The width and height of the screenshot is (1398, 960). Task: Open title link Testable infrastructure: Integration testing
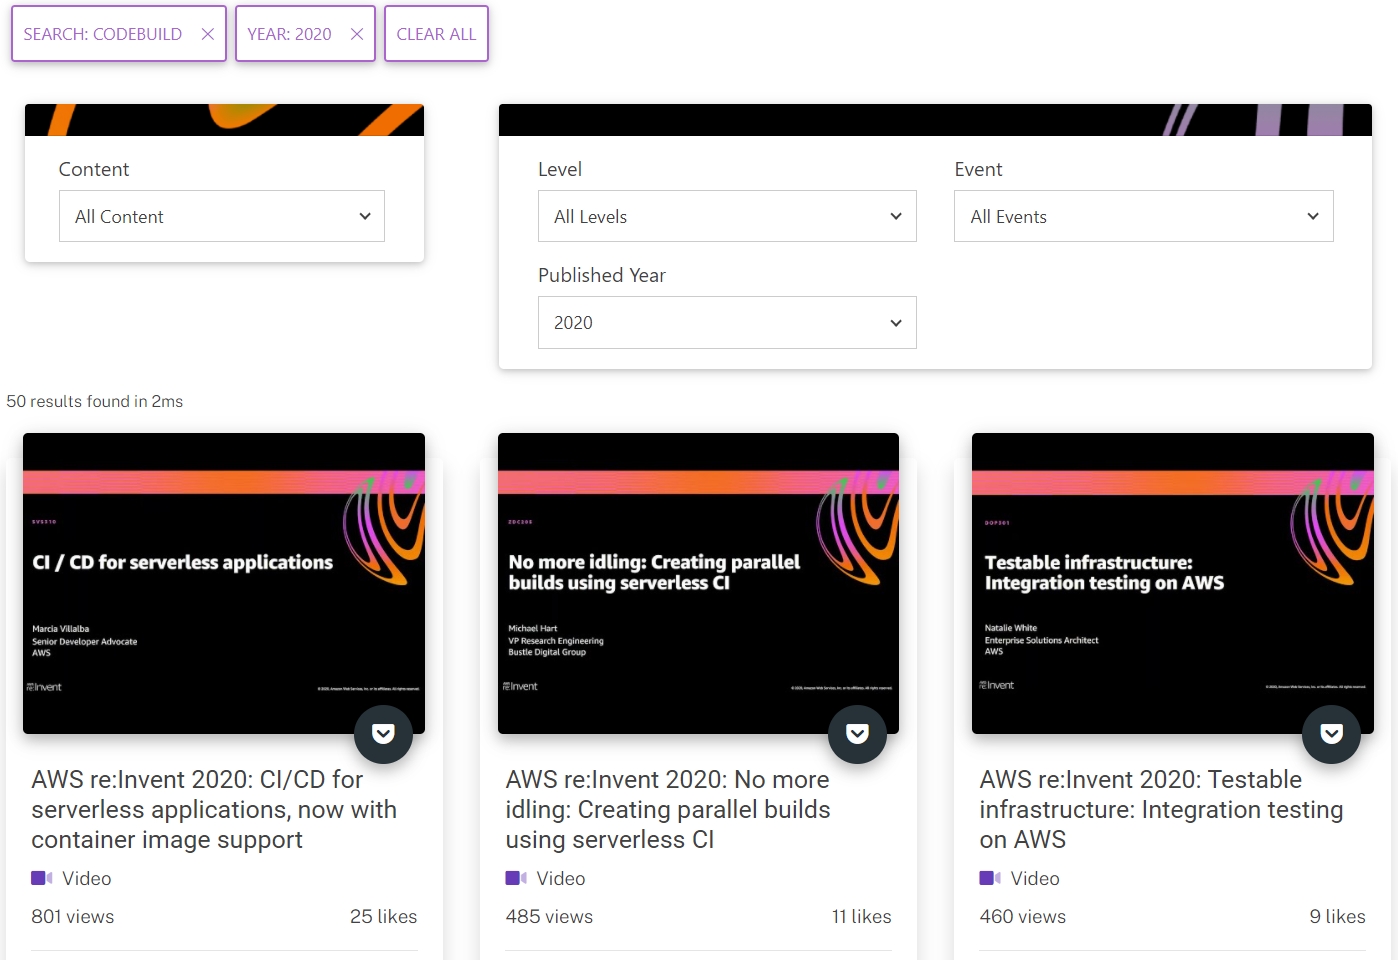(1161, 809)
